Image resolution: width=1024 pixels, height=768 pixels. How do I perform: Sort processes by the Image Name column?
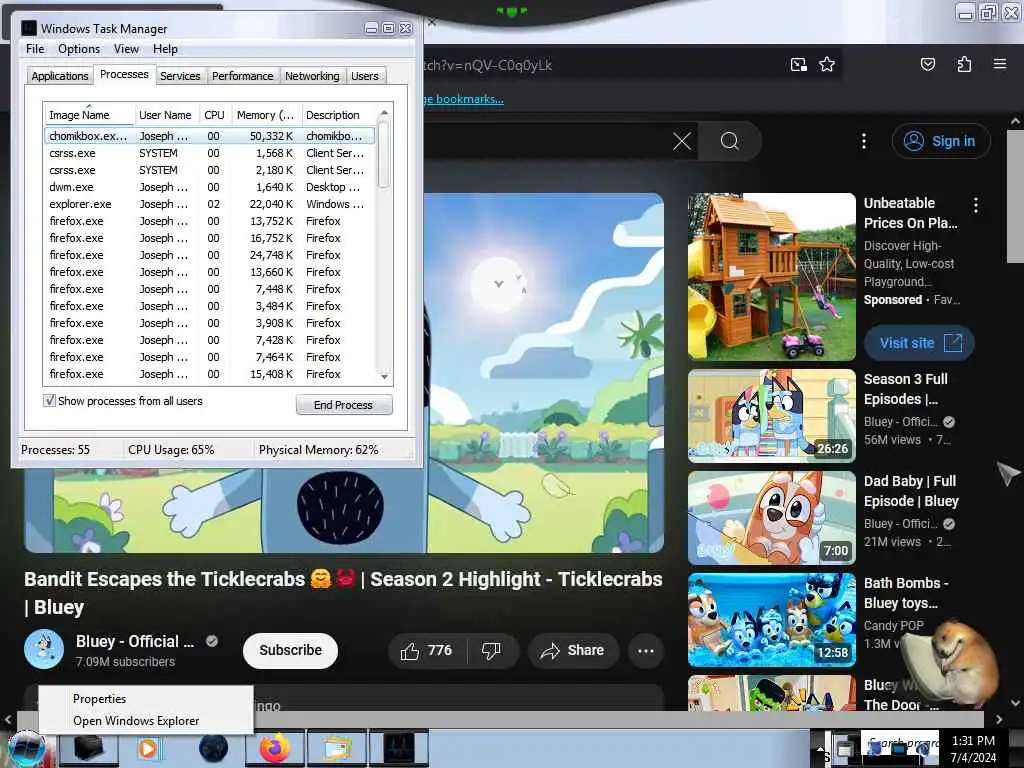(89, 115)
